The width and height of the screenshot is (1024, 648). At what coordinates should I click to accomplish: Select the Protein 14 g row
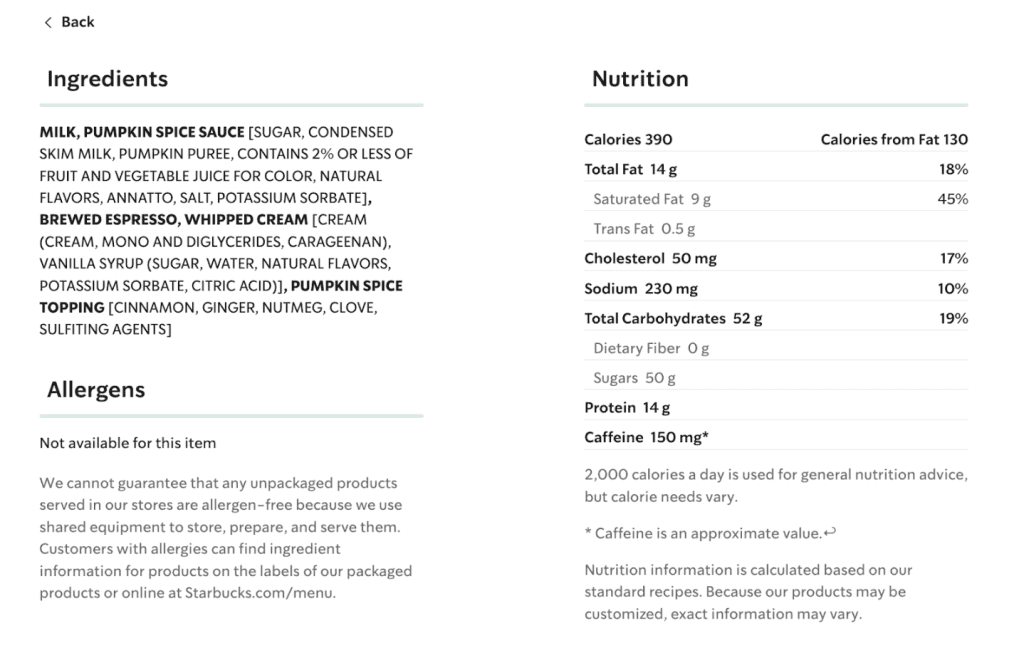776,408
